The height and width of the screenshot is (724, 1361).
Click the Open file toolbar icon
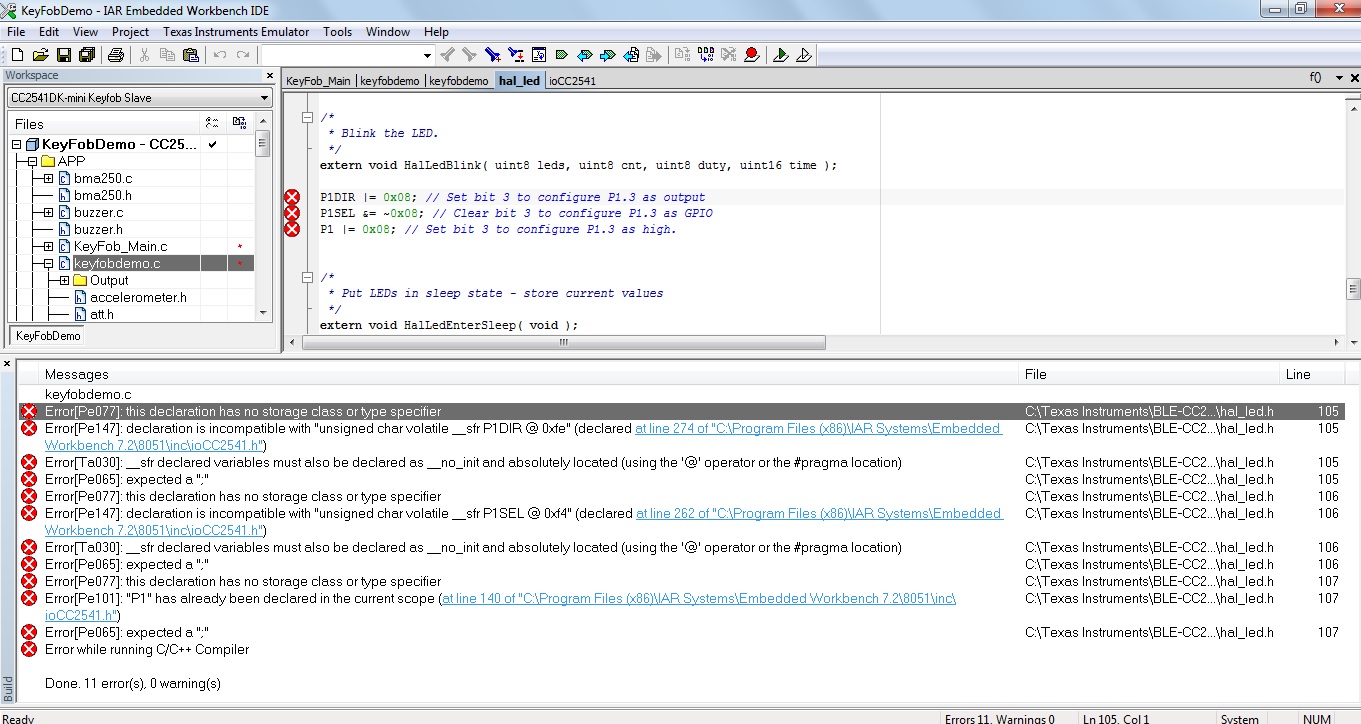pos(40,55)
